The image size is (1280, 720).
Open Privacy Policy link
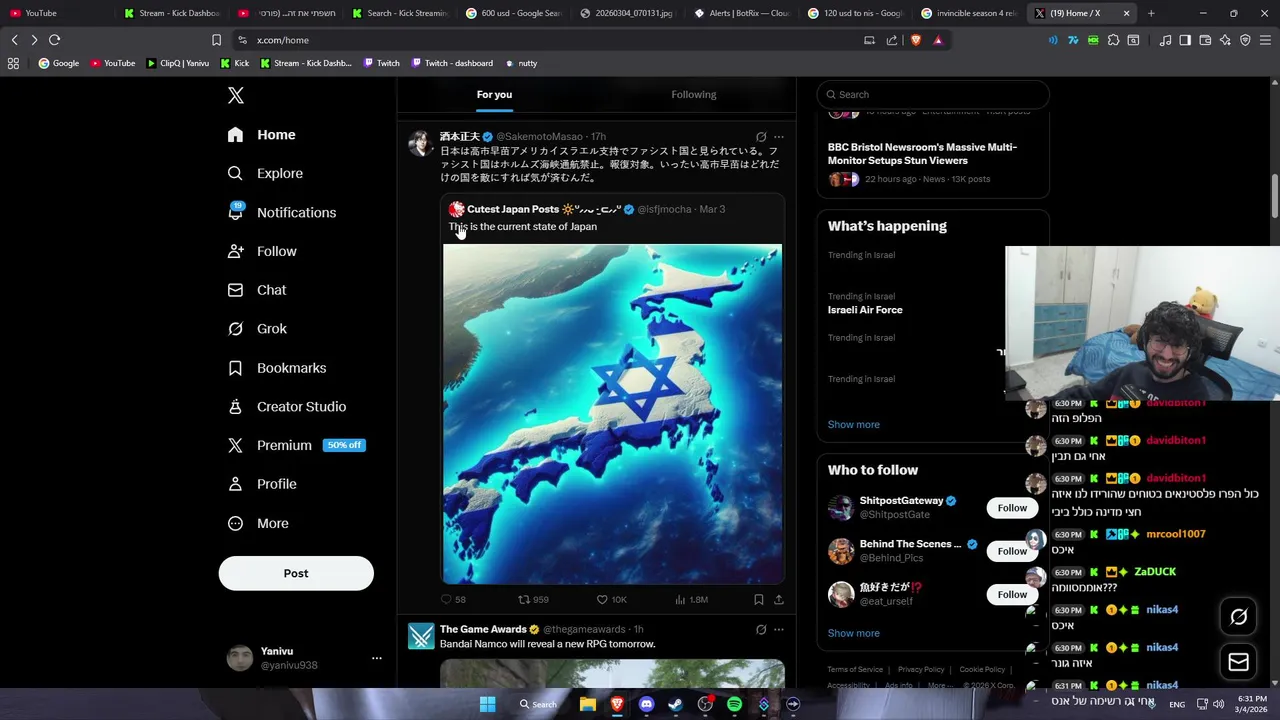[921, 669]
